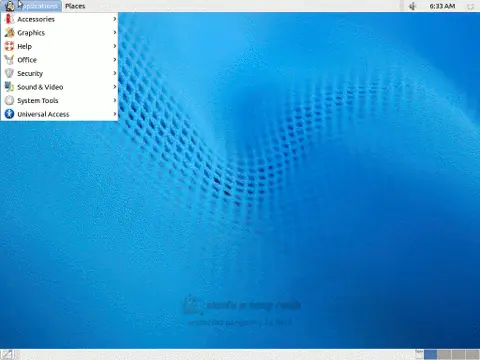Open the Office menu entry label
Image resolution: width=480 pixels, height=360 pixels.
coord(27,60)
